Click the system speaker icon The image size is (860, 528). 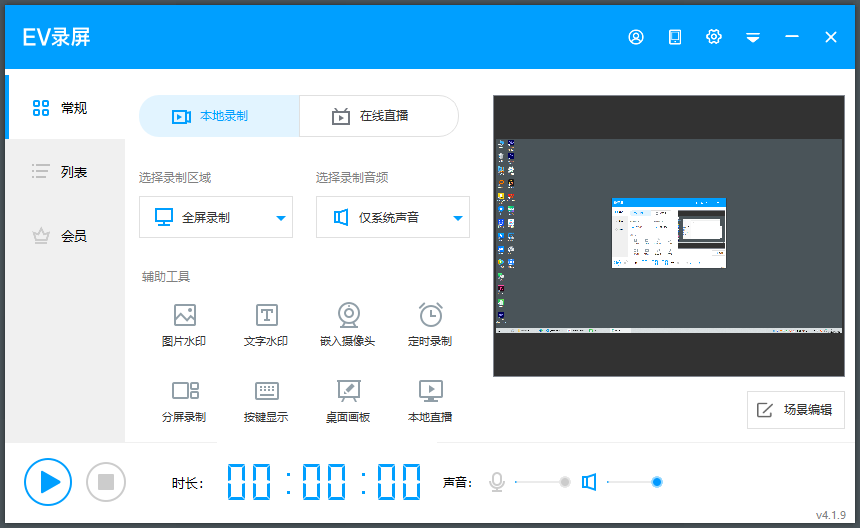[589, 482]
